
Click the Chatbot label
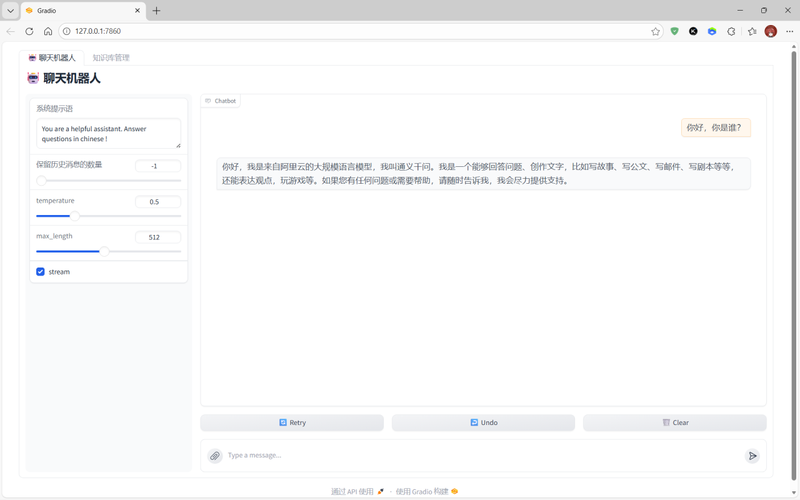point(220,101)
